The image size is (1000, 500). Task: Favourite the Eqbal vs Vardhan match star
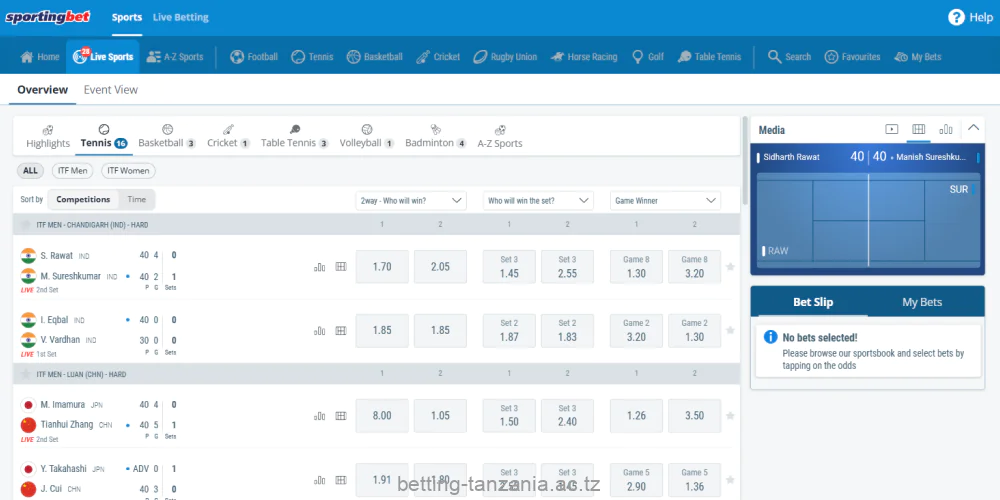(x=730, y=330)
